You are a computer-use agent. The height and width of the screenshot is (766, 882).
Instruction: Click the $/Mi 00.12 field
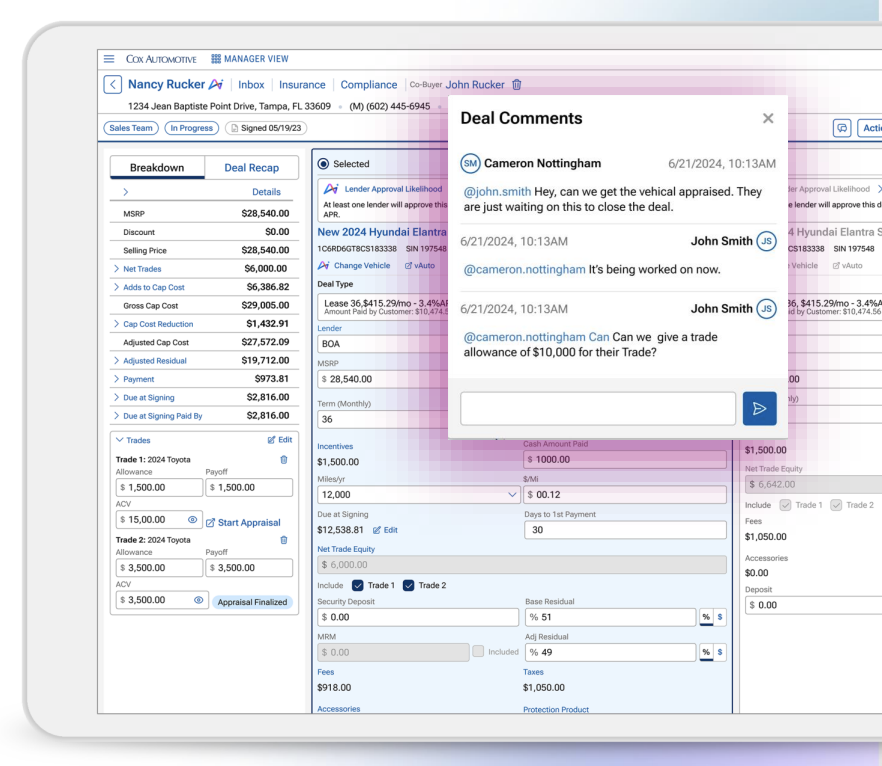click(625, 495)
